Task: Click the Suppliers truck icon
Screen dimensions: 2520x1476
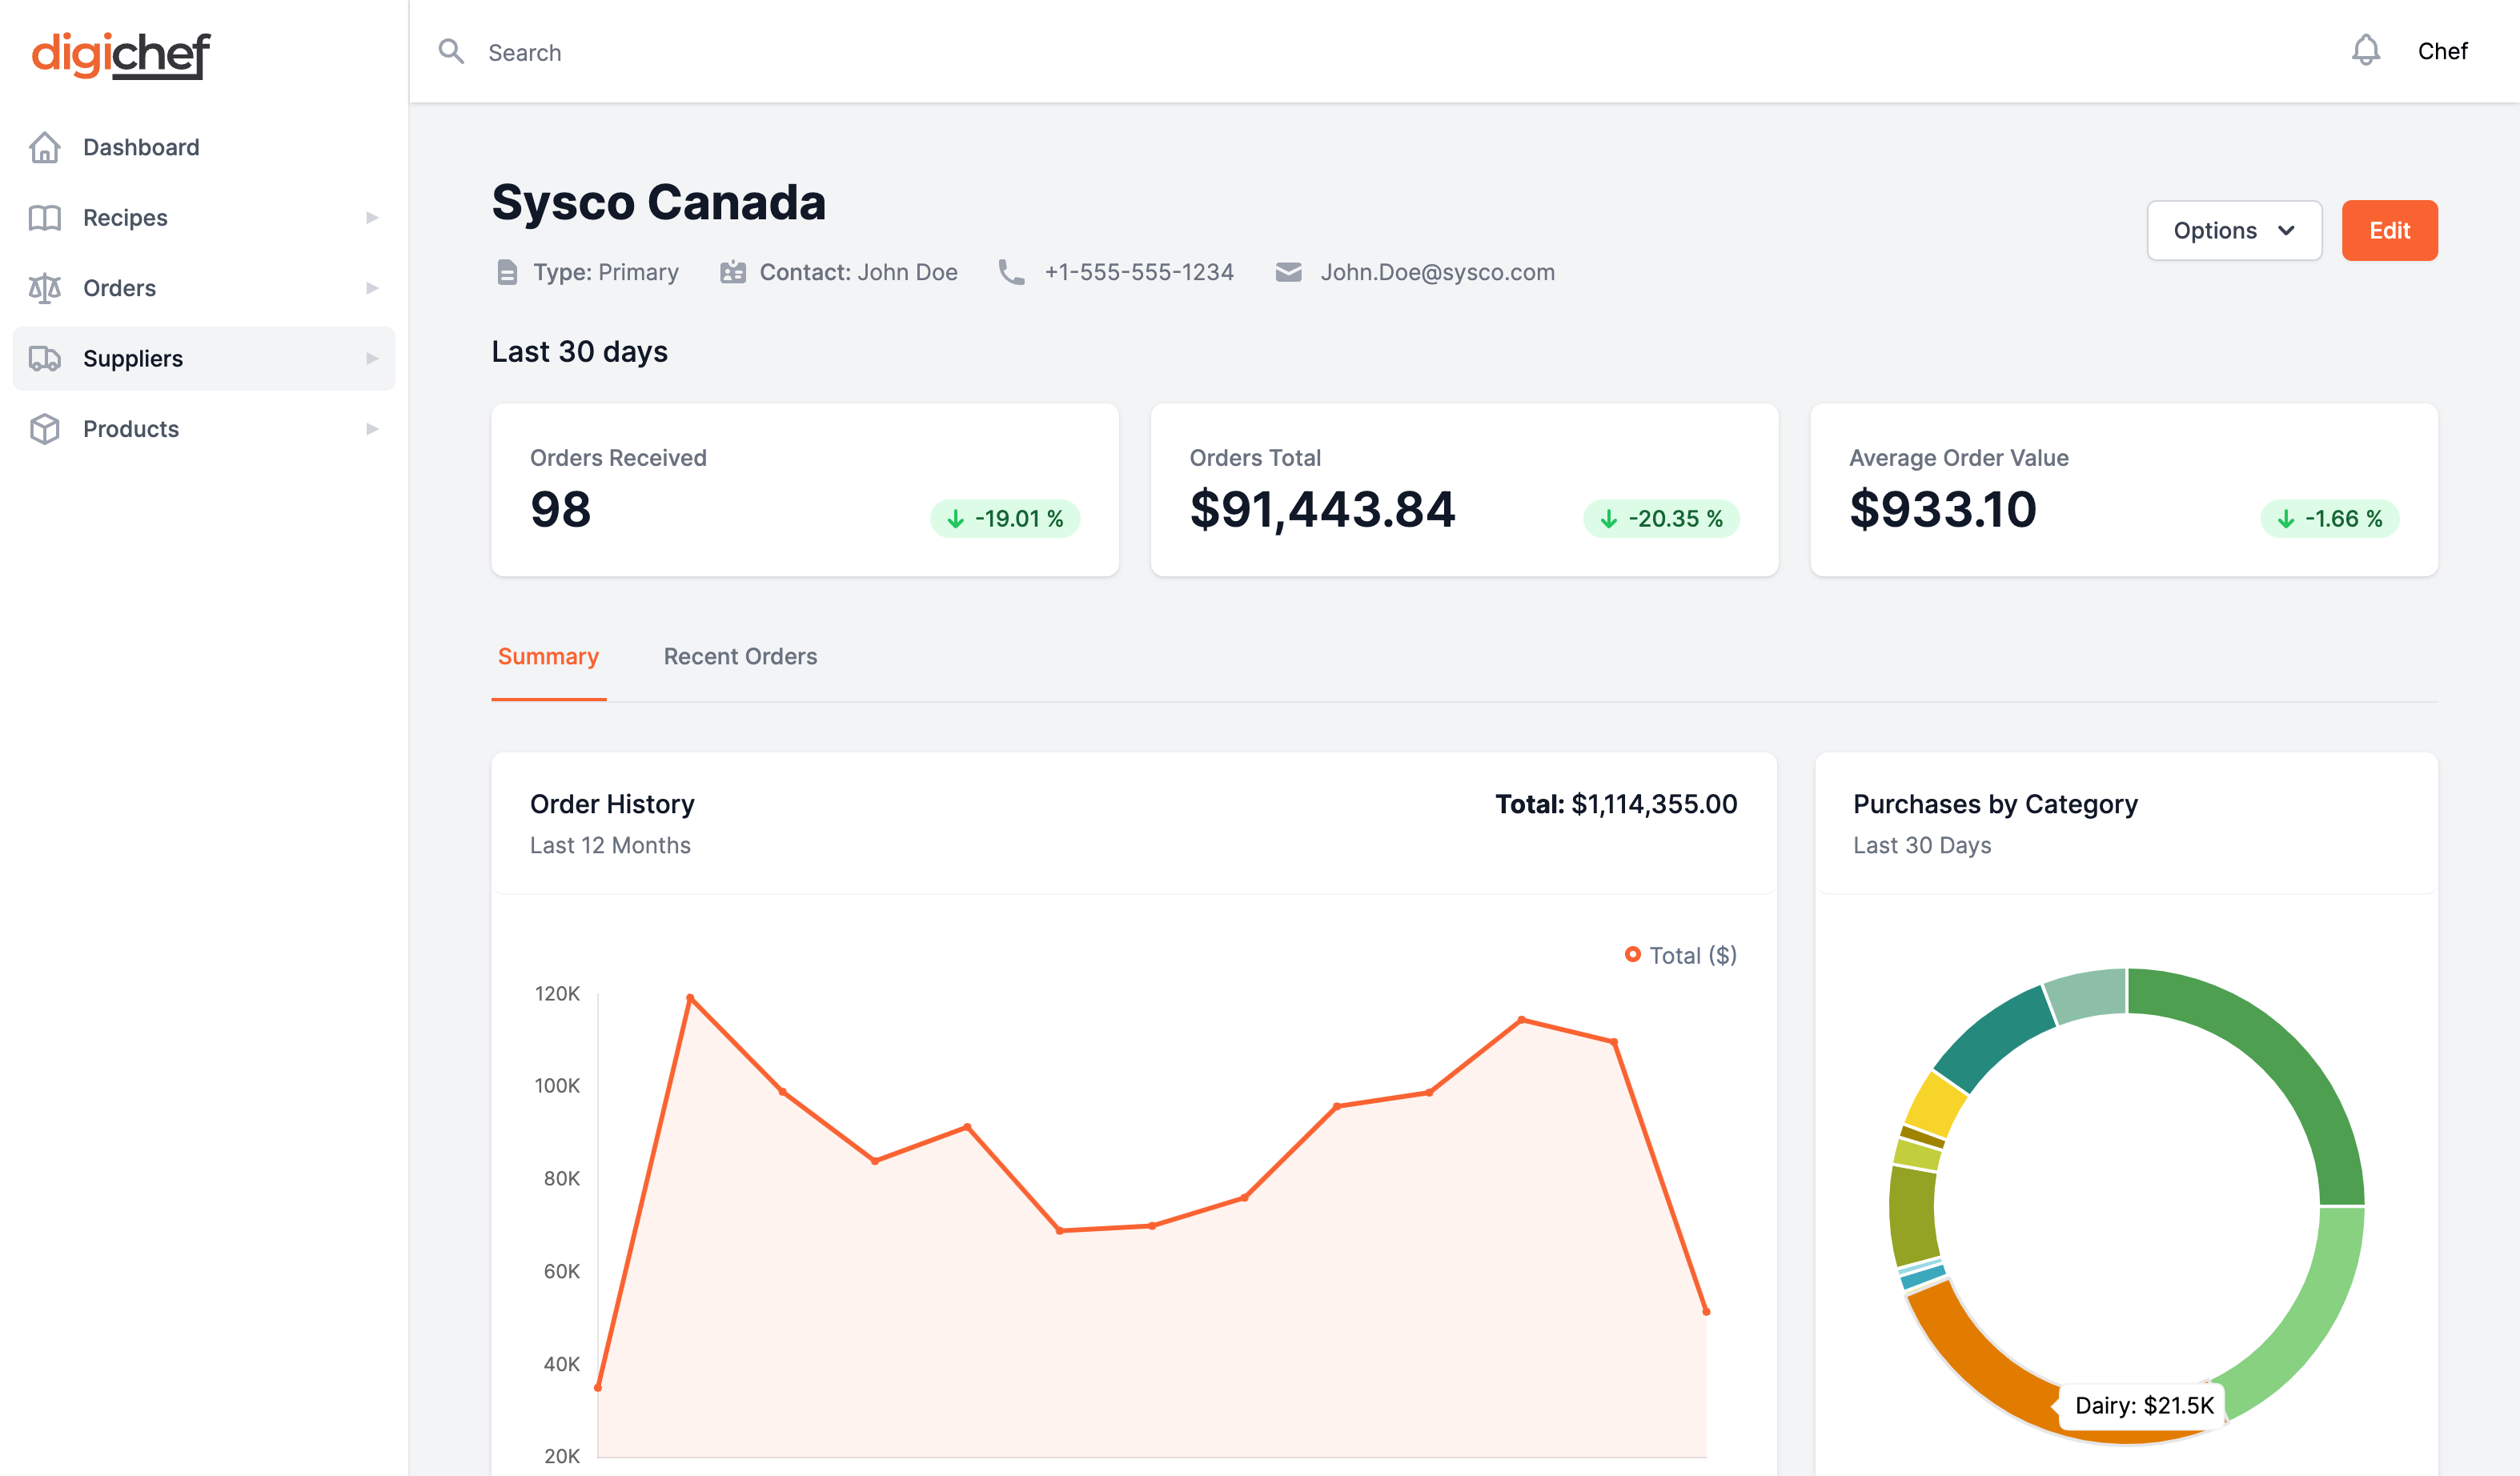Action: (45, 358)
